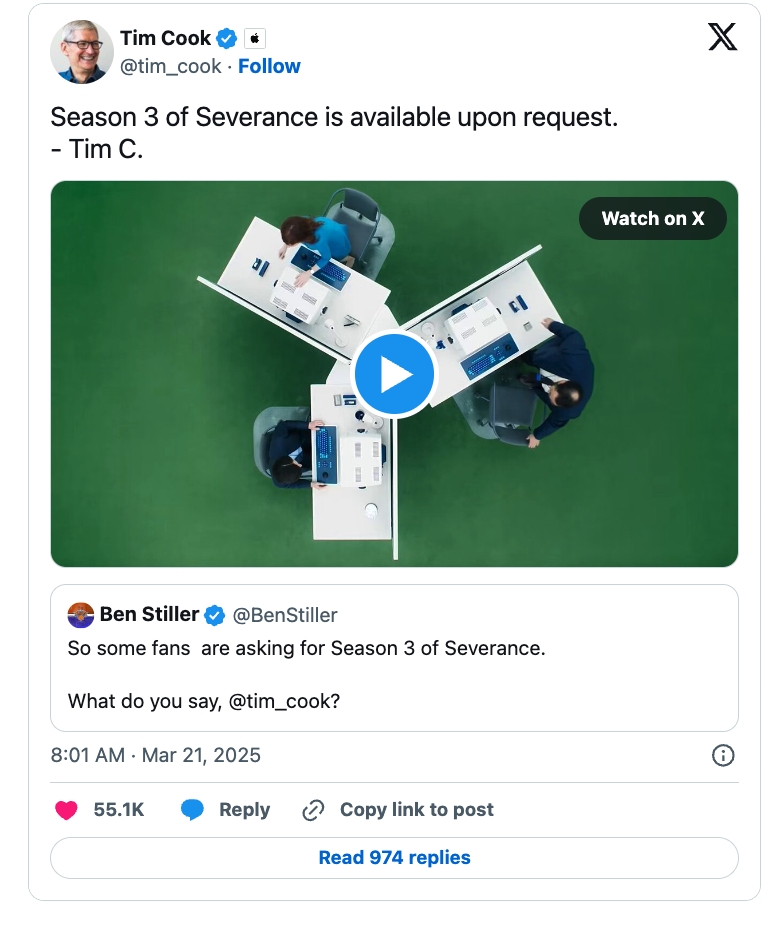This screenshot has width=780, height=932.
Task: Click the Apple affiliation badge
Action: (x=255, y=39)
